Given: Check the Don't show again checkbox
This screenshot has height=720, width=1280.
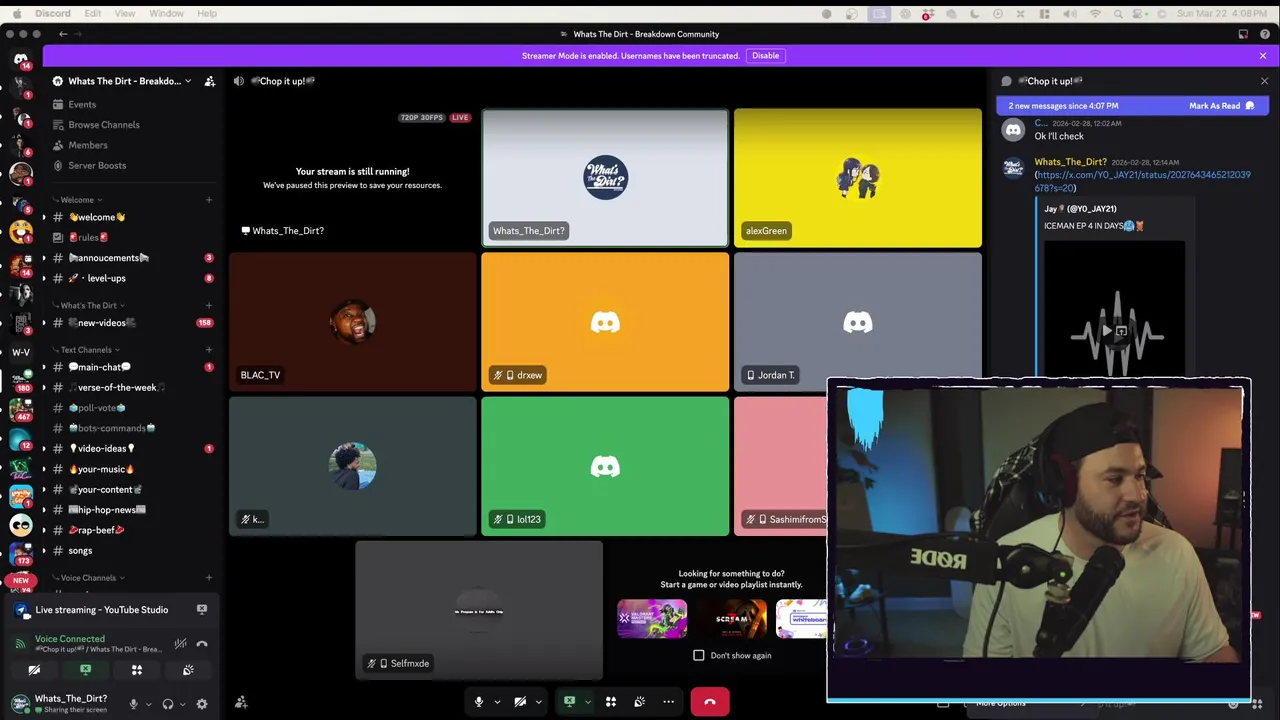Looking at the screenshot, I should [699, 656].
